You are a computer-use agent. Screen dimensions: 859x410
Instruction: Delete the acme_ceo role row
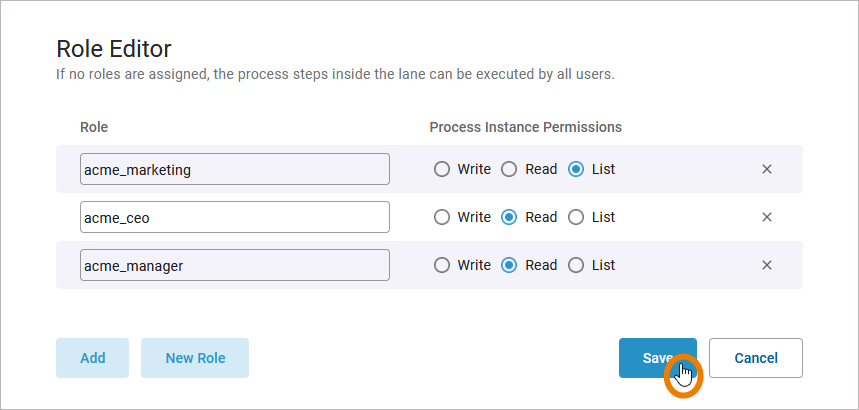point(767,217)
